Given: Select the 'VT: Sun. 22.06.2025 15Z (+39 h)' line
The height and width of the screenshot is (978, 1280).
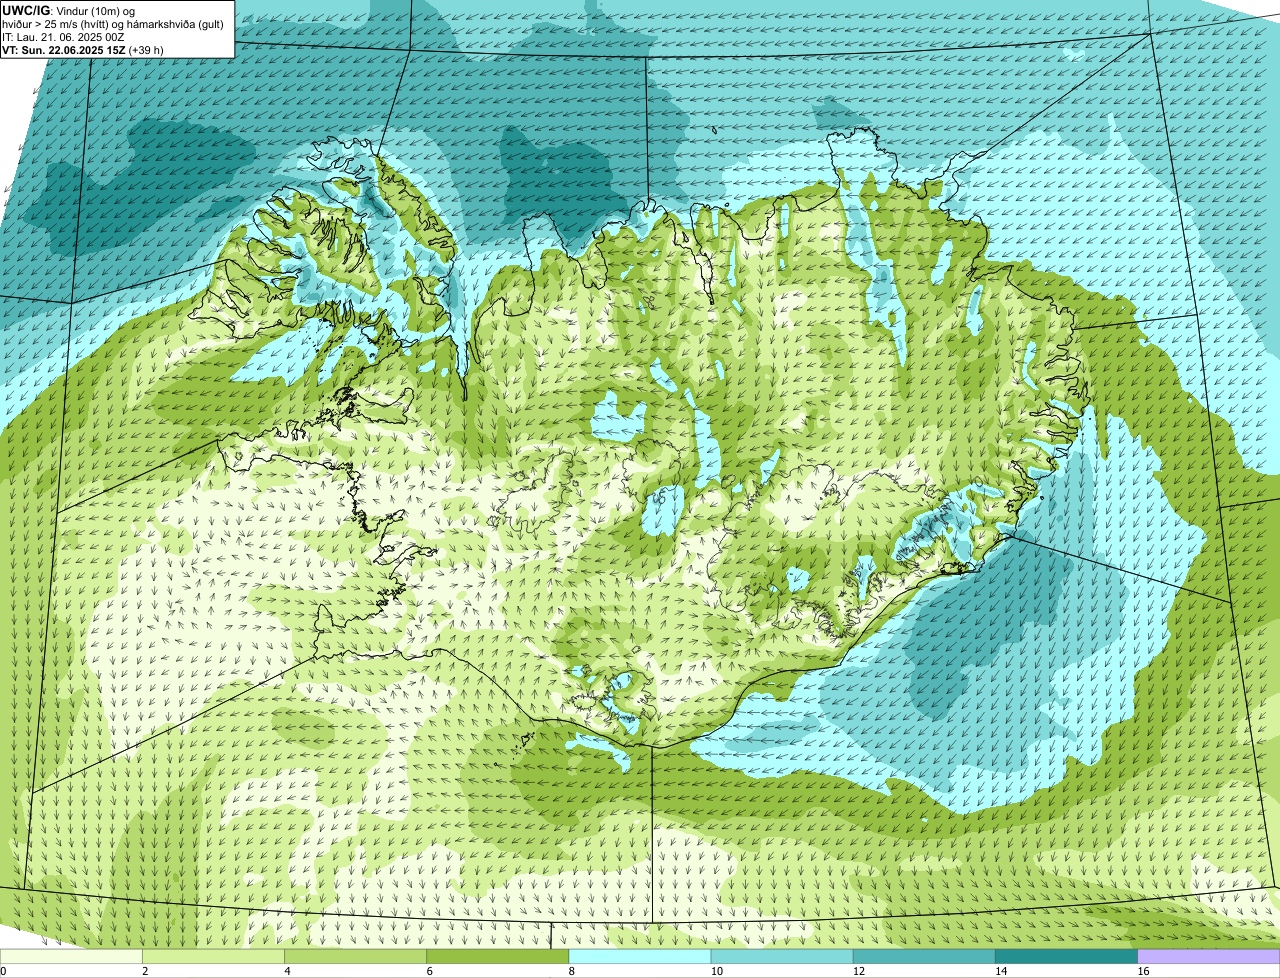Looking at the screenshot, I should click(x=83, y=49).
